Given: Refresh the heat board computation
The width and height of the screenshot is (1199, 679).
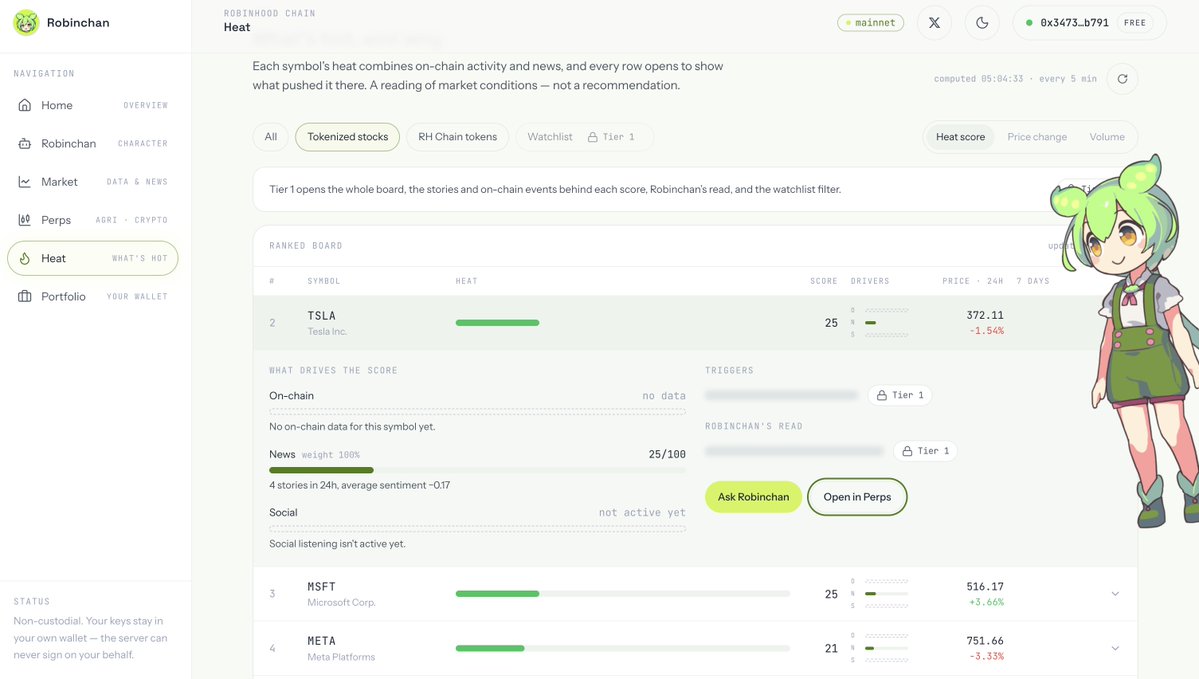Looking at the screenshot, I should coord(1123,79).
